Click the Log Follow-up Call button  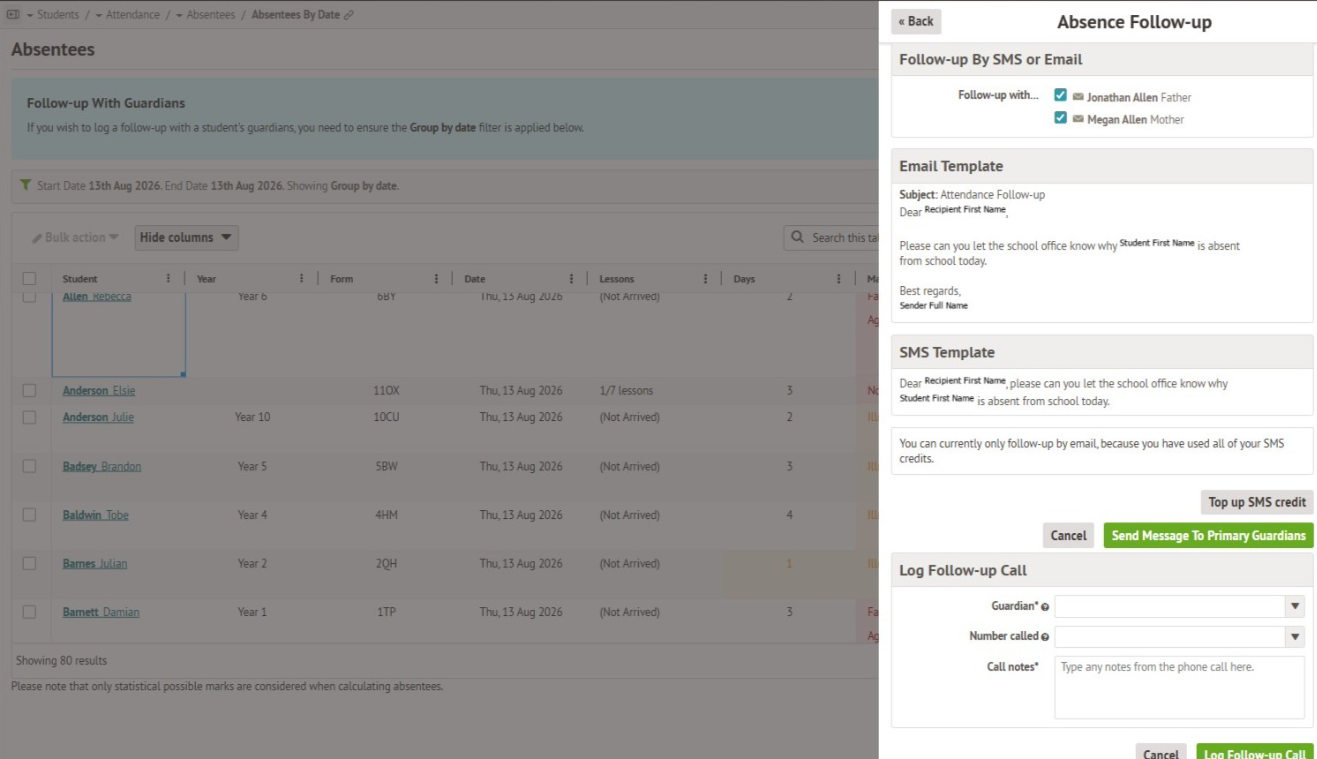click(1255, 753)
